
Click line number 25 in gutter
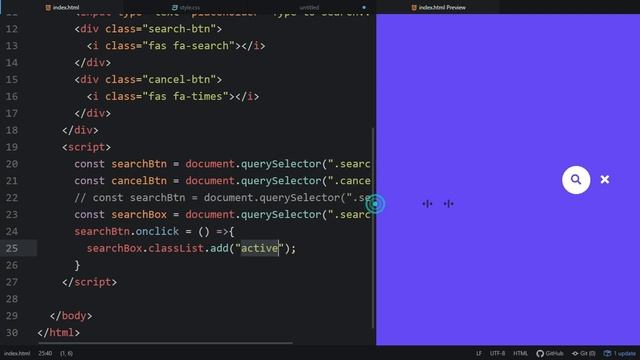(x=12, y=248)
